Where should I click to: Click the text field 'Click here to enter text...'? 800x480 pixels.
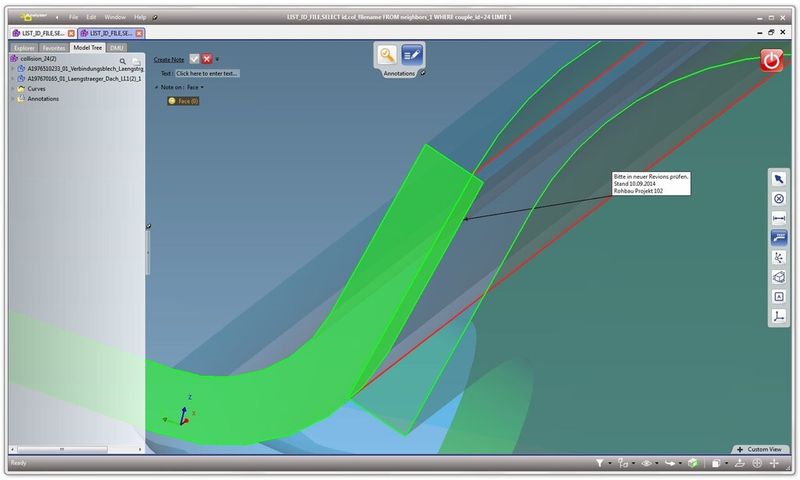click(x=207, y=73)
